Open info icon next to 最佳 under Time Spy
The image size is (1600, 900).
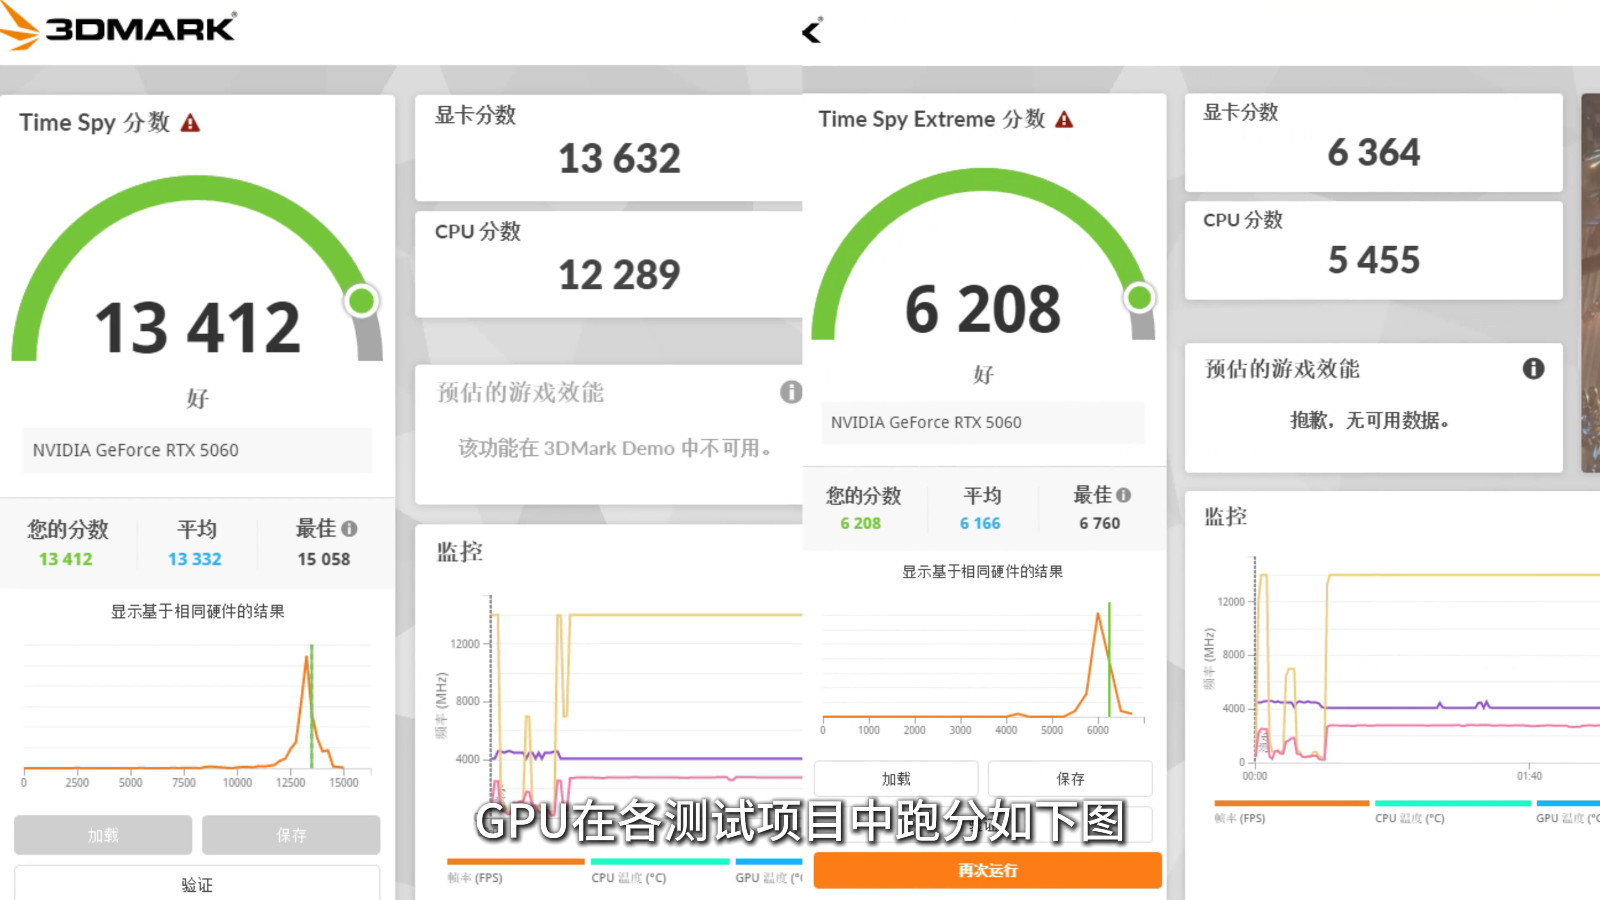349,528
